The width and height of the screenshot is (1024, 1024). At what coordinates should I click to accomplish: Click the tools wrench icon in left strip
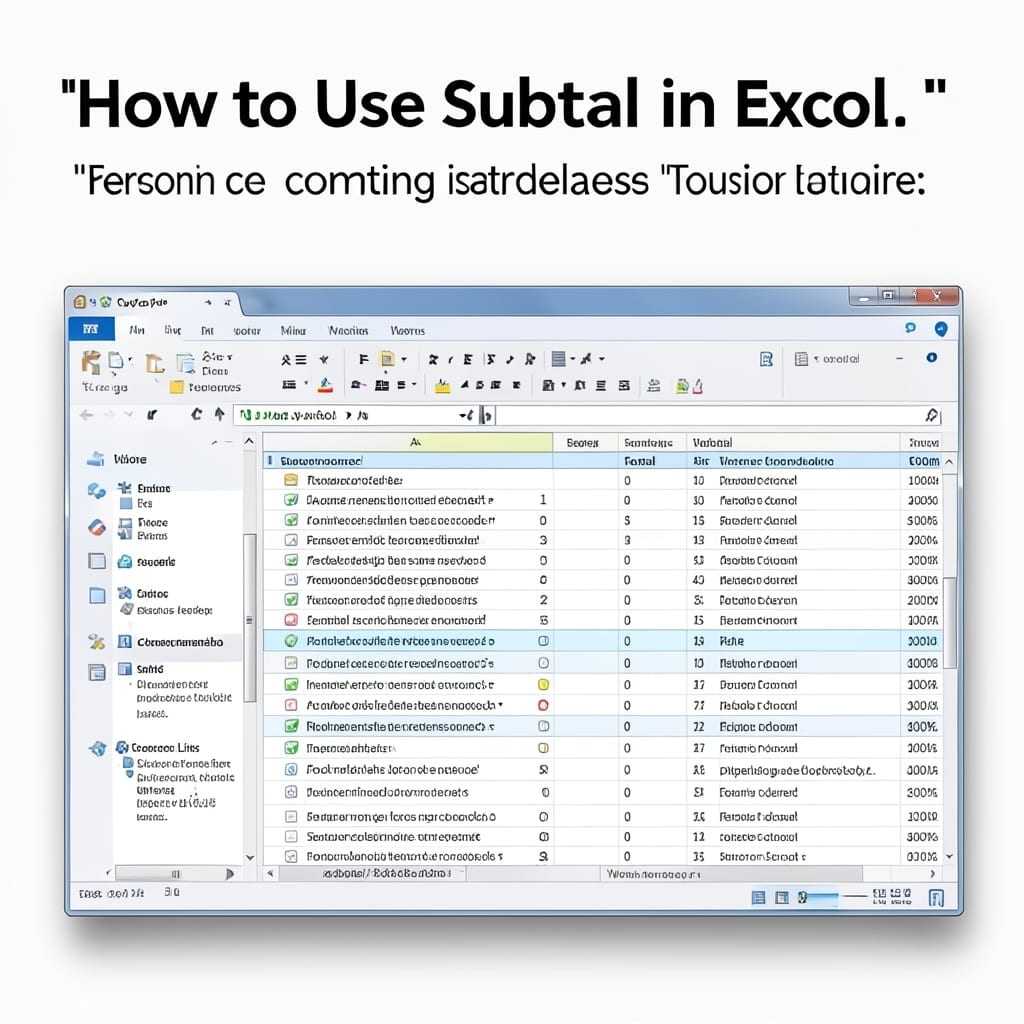(x=97, y=642)
